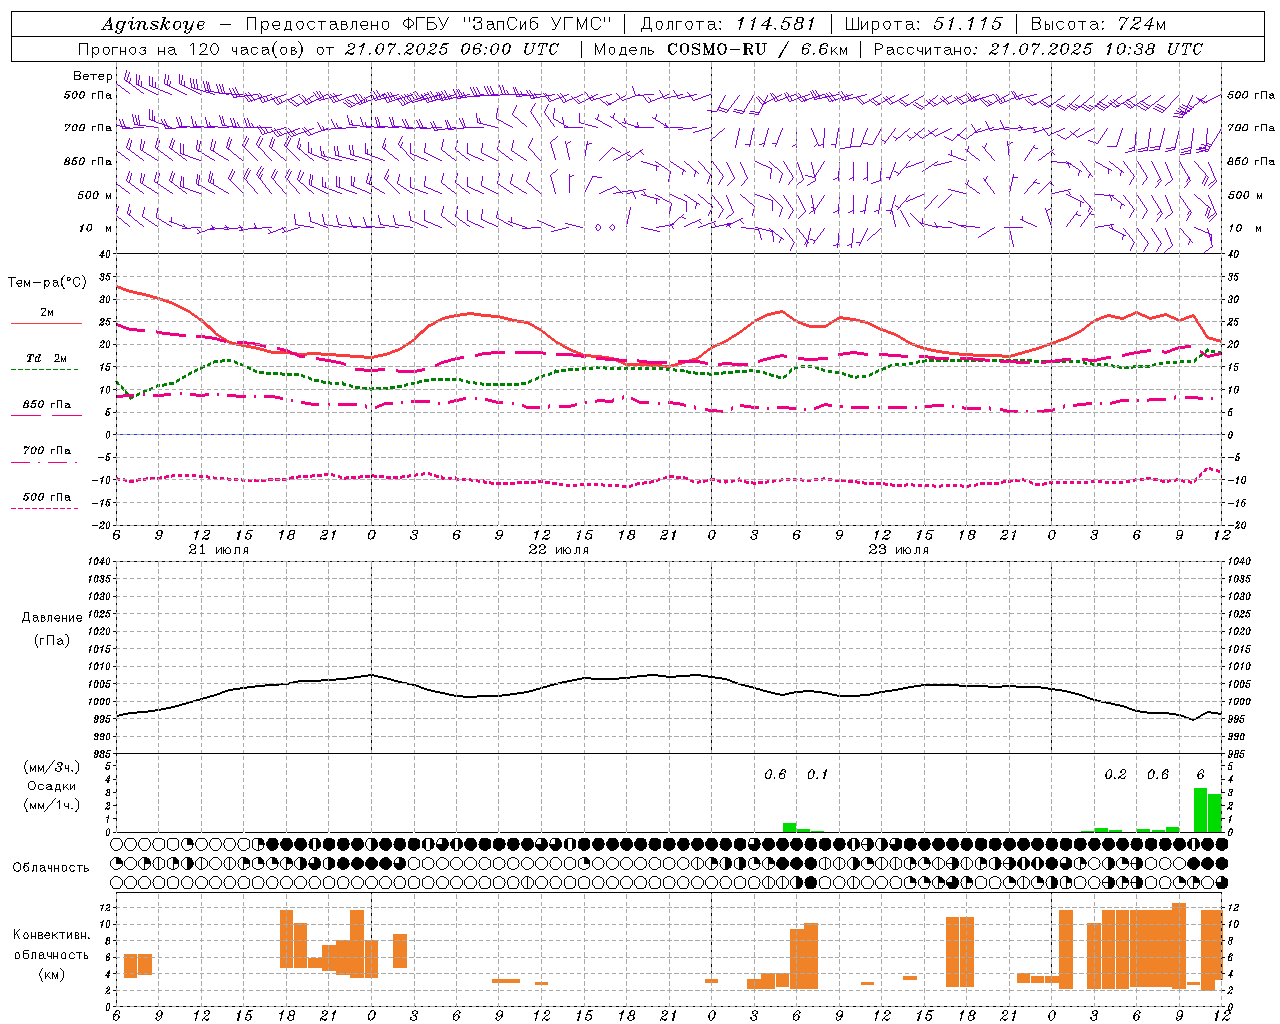The image size is (1280, 1024).
Task: Click the "21 июля" date label
Action: (219, 550)
